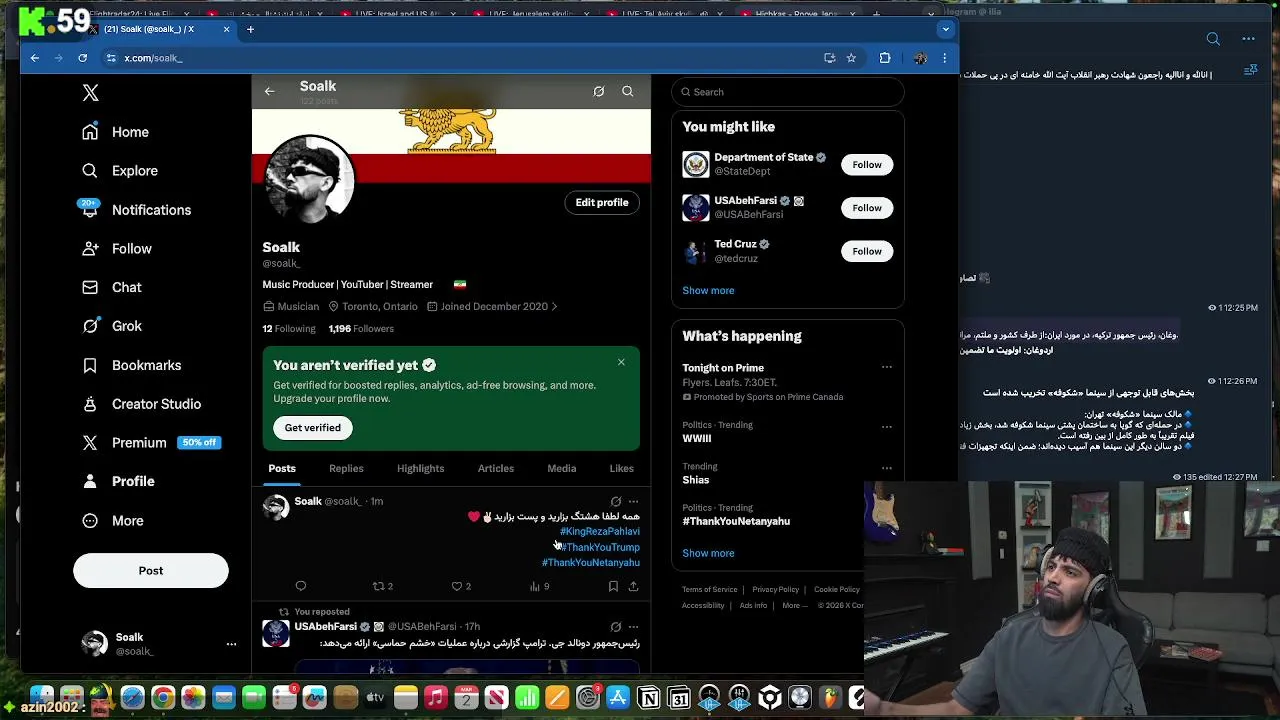View the 1,196 Followers list
Image resolution: width=1280 pixels, height=720 pixels.
tap(361, 329)
